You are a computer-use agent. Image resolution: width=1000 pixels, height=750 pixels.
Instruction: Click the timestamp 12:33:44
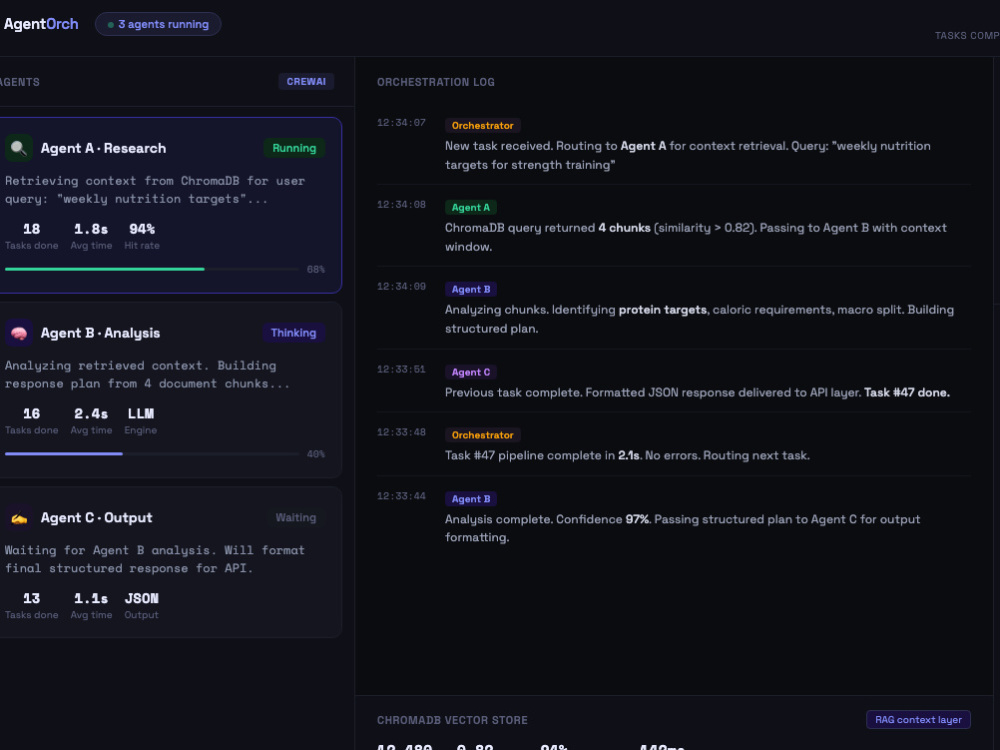[x=401, y=496]
